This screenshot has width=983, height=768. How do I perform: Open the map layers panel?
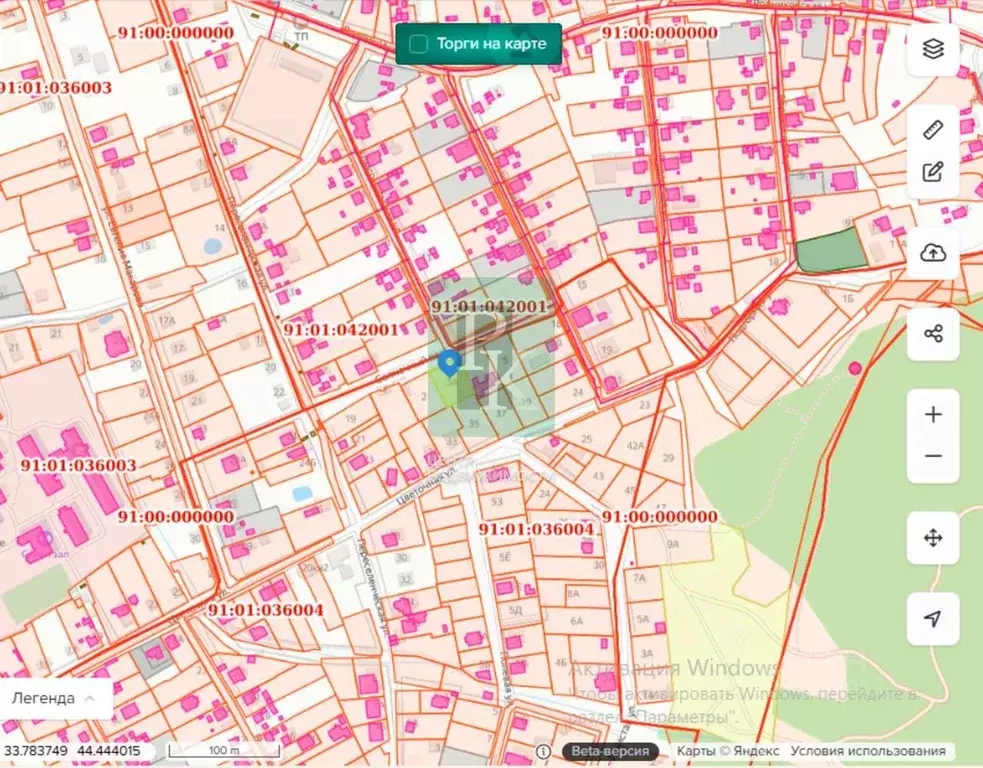tap(933, 49)
